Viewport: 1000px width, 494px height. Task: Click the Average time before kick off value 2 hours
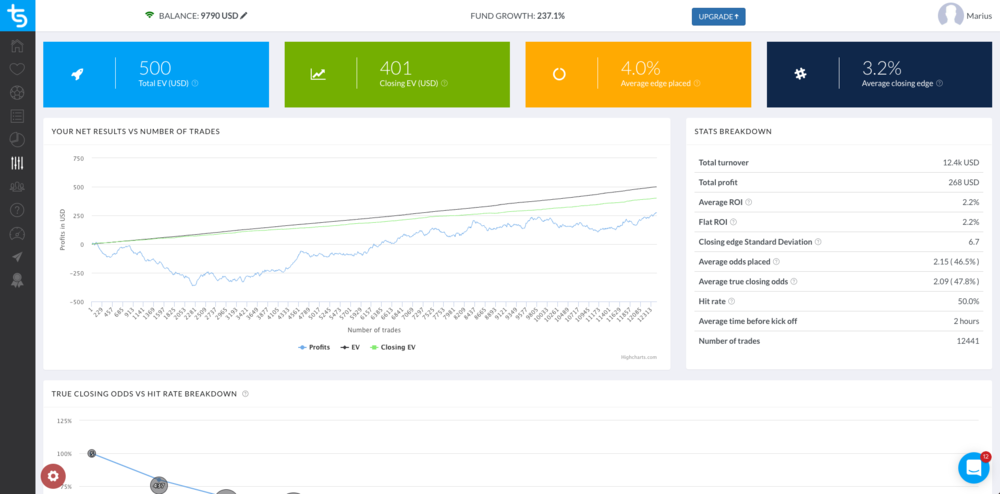(966, 321)
